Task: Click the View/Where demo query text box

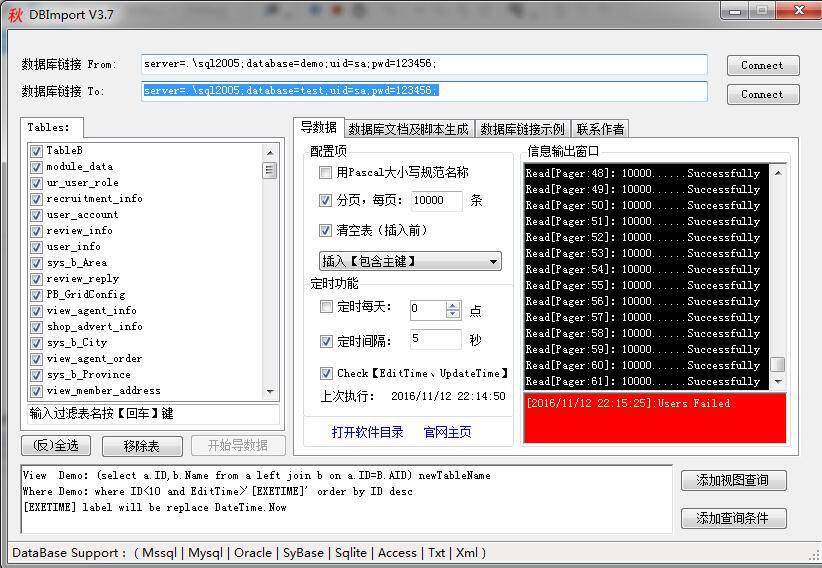Action: pos(346,499)
